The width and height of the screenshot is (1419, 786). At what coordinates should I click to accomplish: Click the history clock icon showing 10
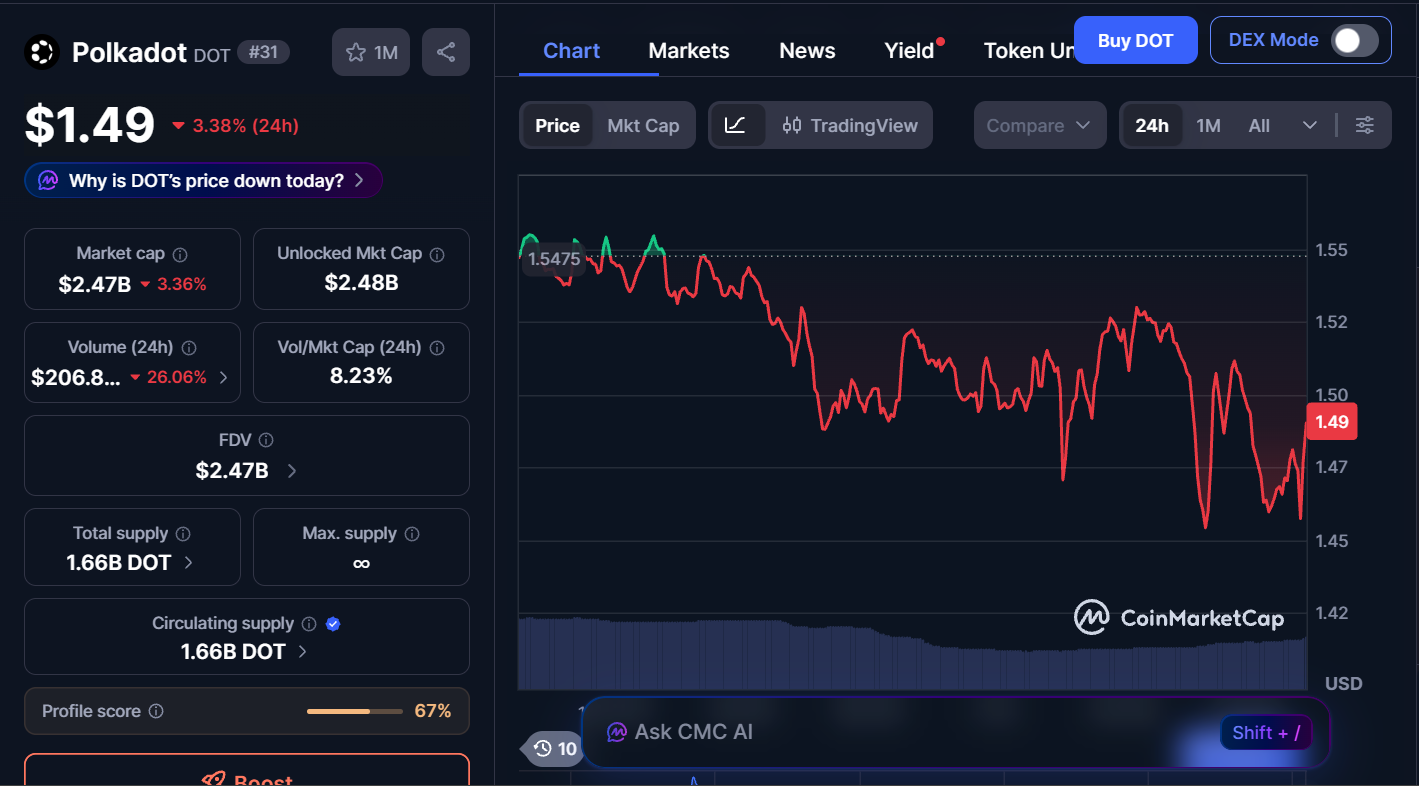[549, 748]
